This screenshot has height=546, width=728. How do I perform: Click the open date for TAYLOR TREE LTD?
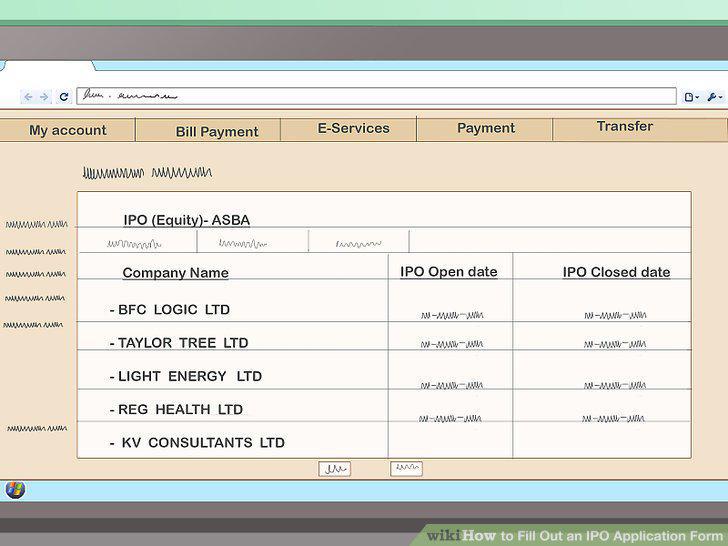pos(452,344)
